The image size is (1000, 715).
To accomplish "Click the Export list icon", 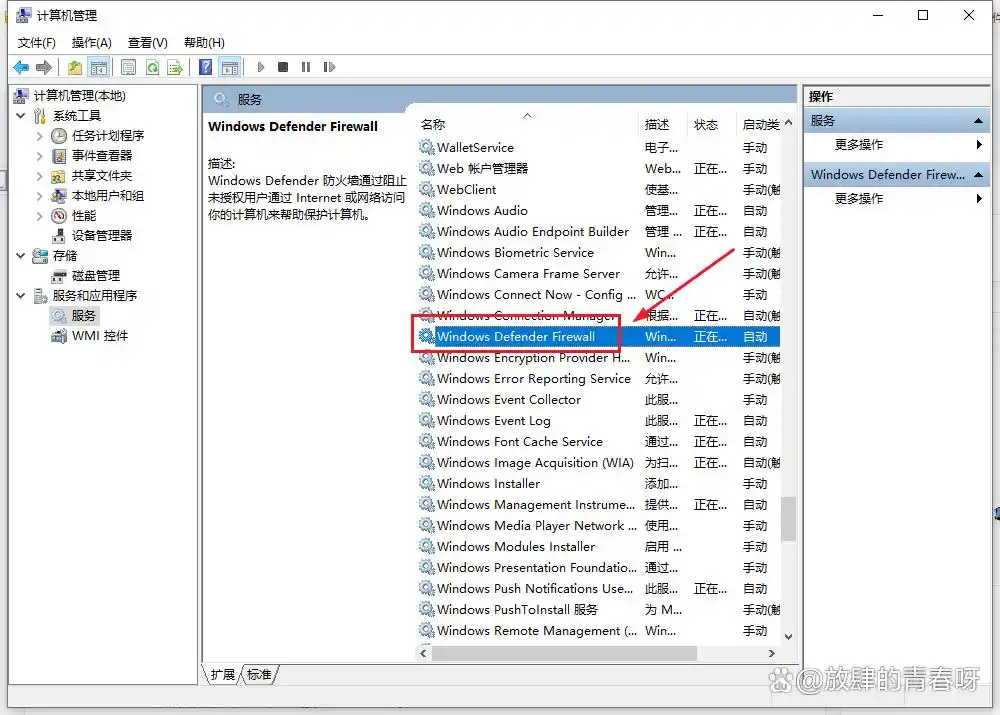I will 173,67.
